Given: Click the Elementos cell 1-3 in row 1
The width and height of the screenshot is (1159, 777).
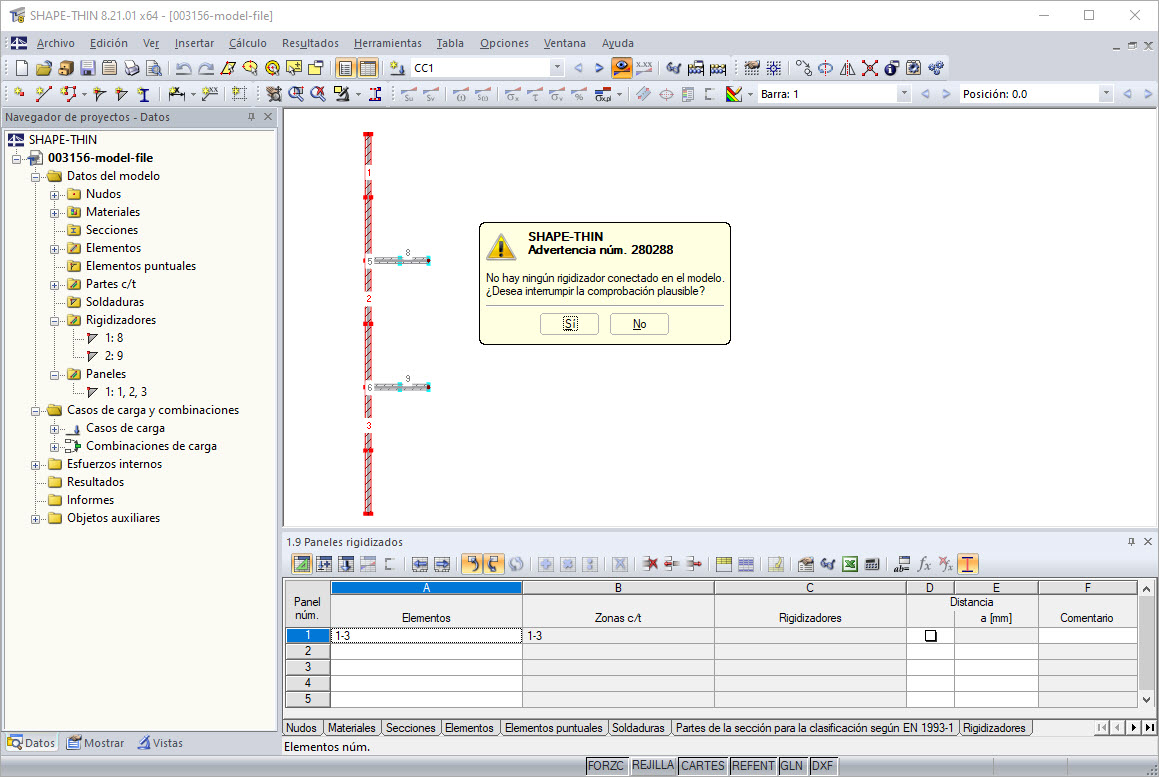Looking at the screenshot, I should (426, 636).
